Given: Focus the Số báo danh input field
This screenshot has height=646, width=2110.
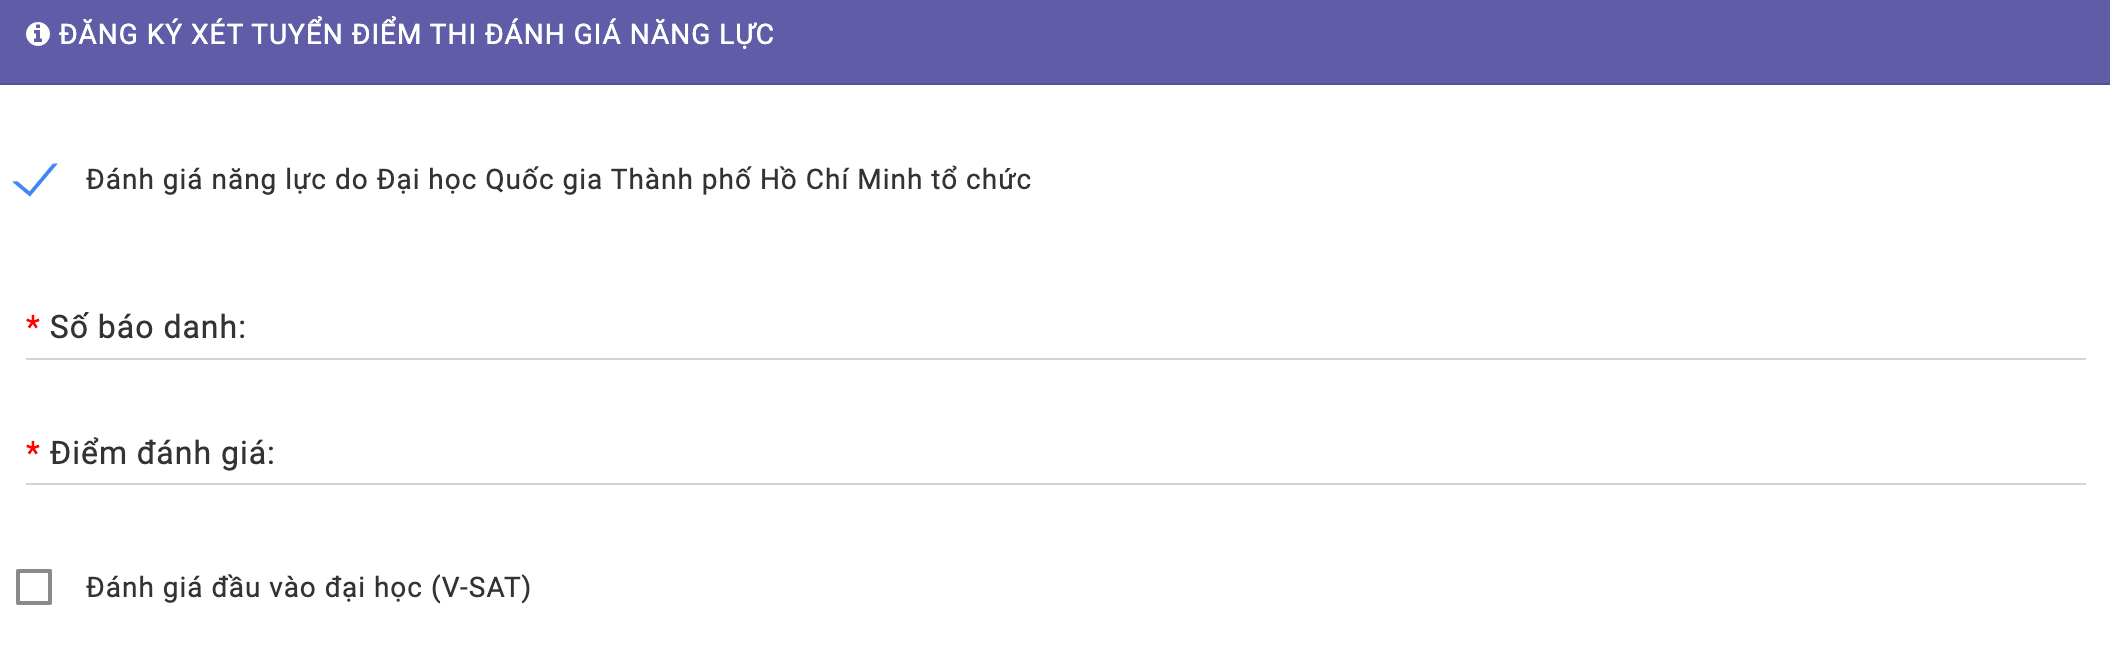Looking at the screenshot, I should pos(1100,328).
